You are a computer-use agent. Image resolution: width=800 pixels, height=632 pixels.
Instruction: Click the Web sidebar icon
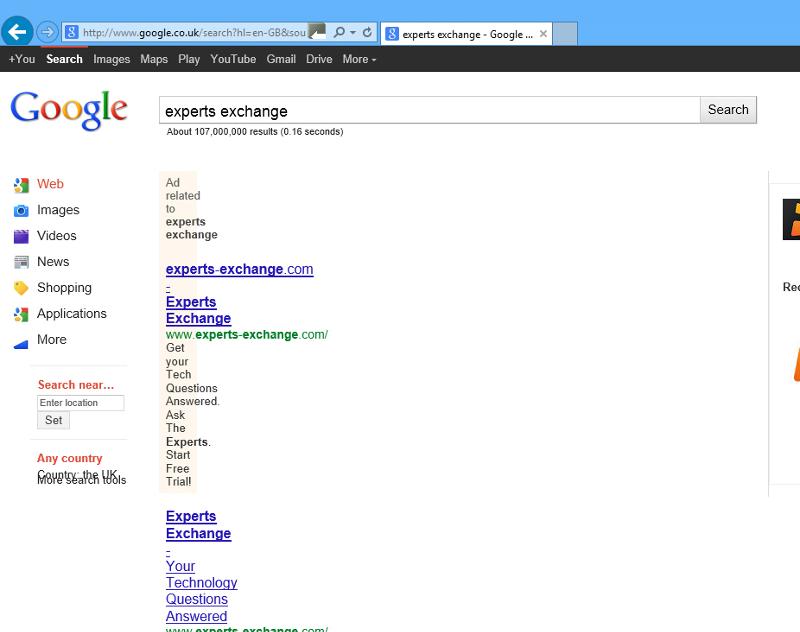click(x=21, y=185)
